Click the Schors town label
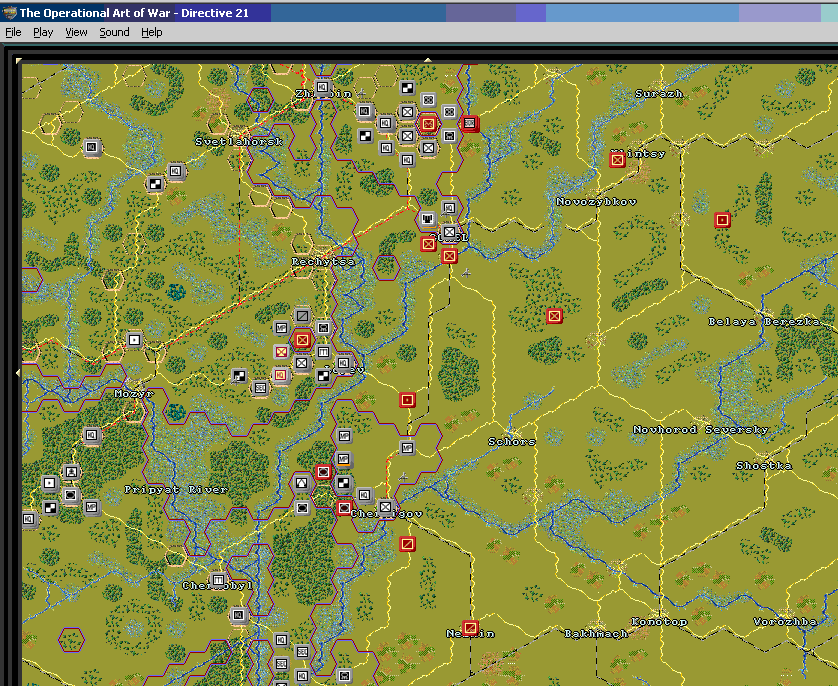 pos(512,442)
